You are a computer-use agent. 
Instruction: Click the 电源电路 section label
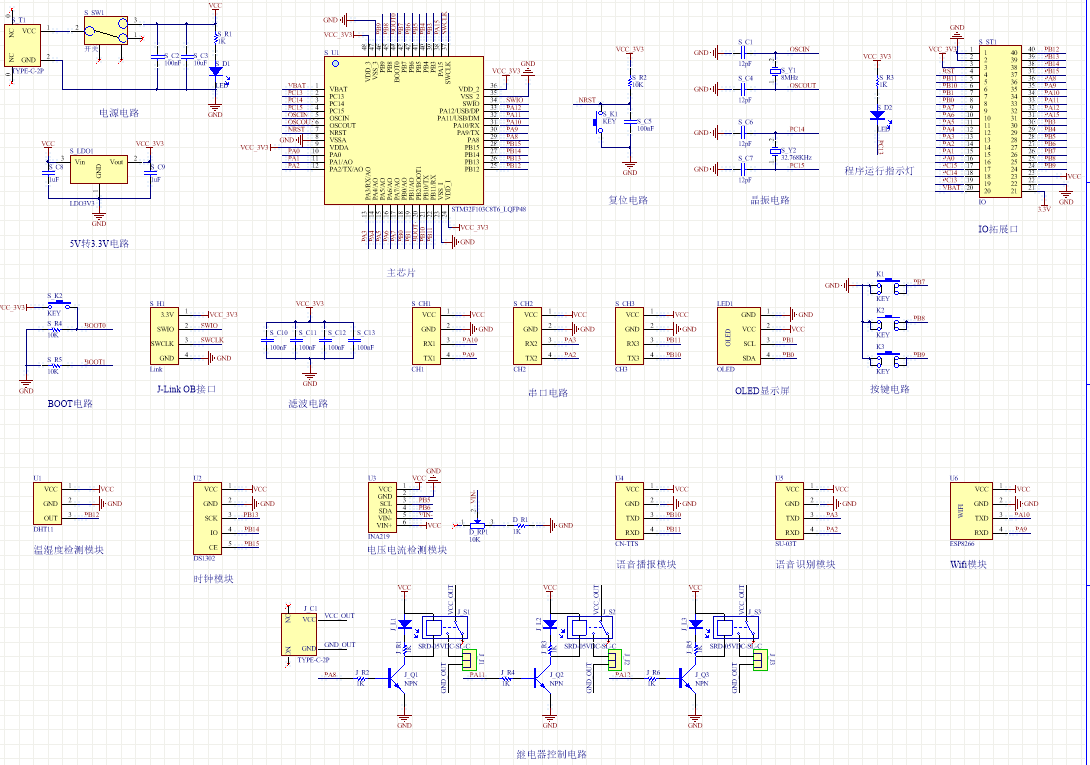point(119,113)
